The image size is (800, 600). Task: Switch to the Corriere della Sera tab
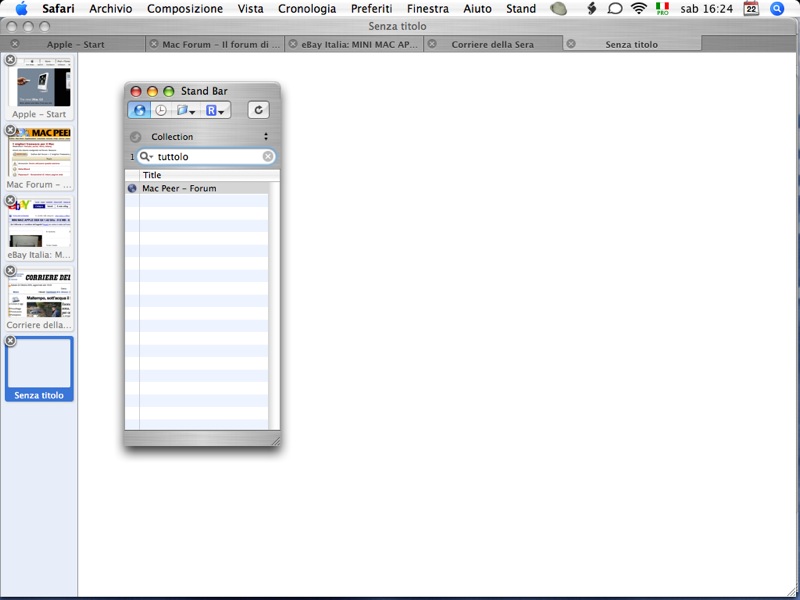click(492, 44)
